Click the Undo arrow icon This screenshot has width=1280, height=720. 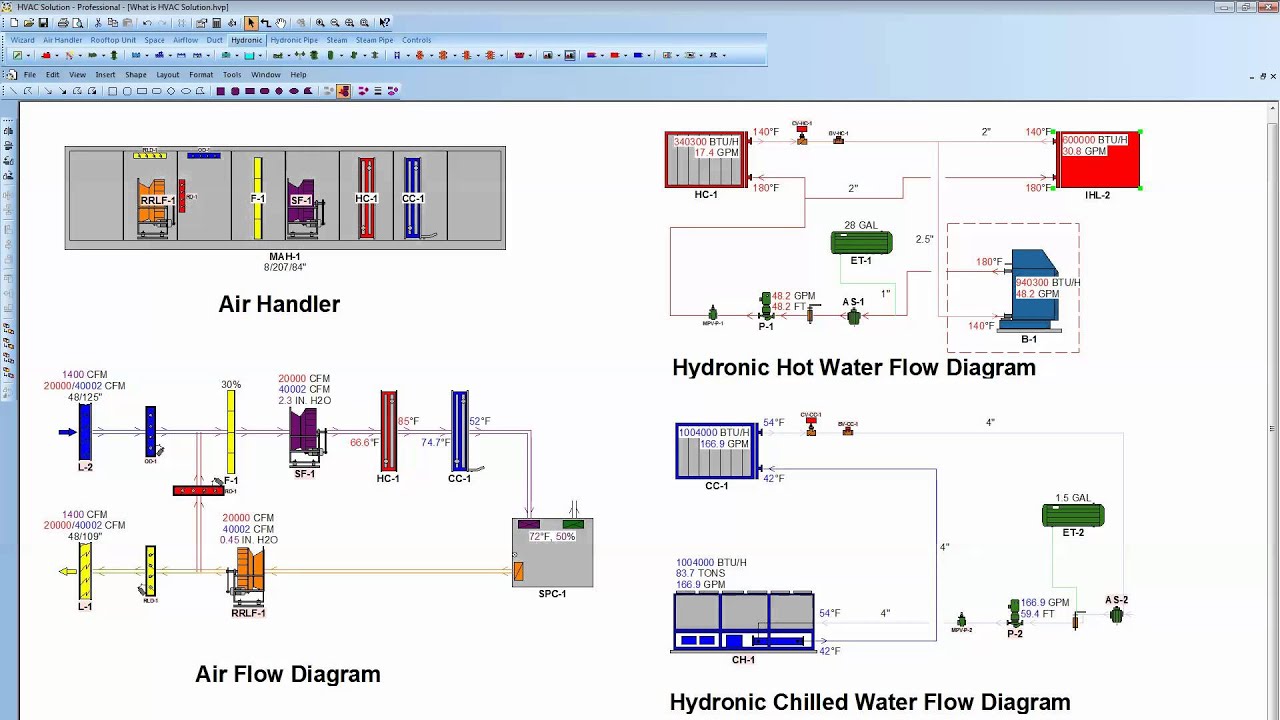(147, 23)
